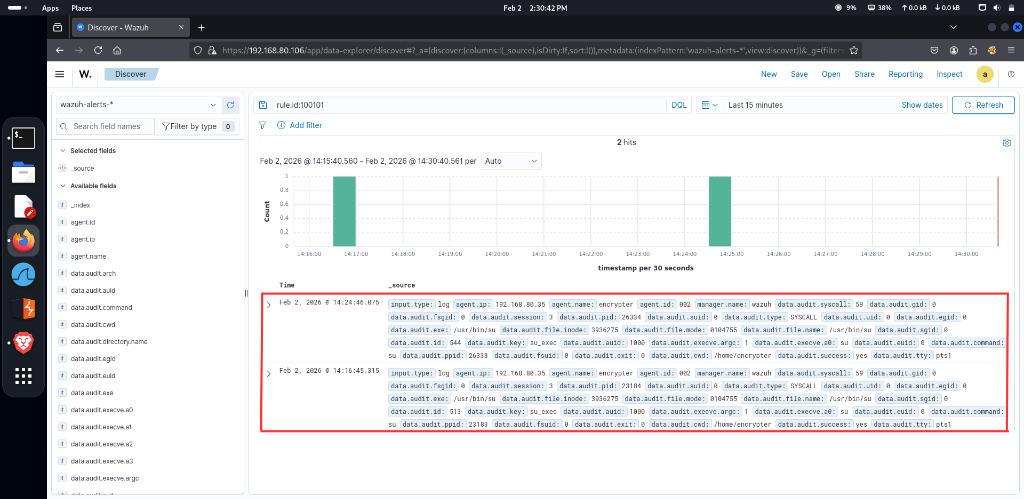Open Firefox extensions puzzle icon

973,50
